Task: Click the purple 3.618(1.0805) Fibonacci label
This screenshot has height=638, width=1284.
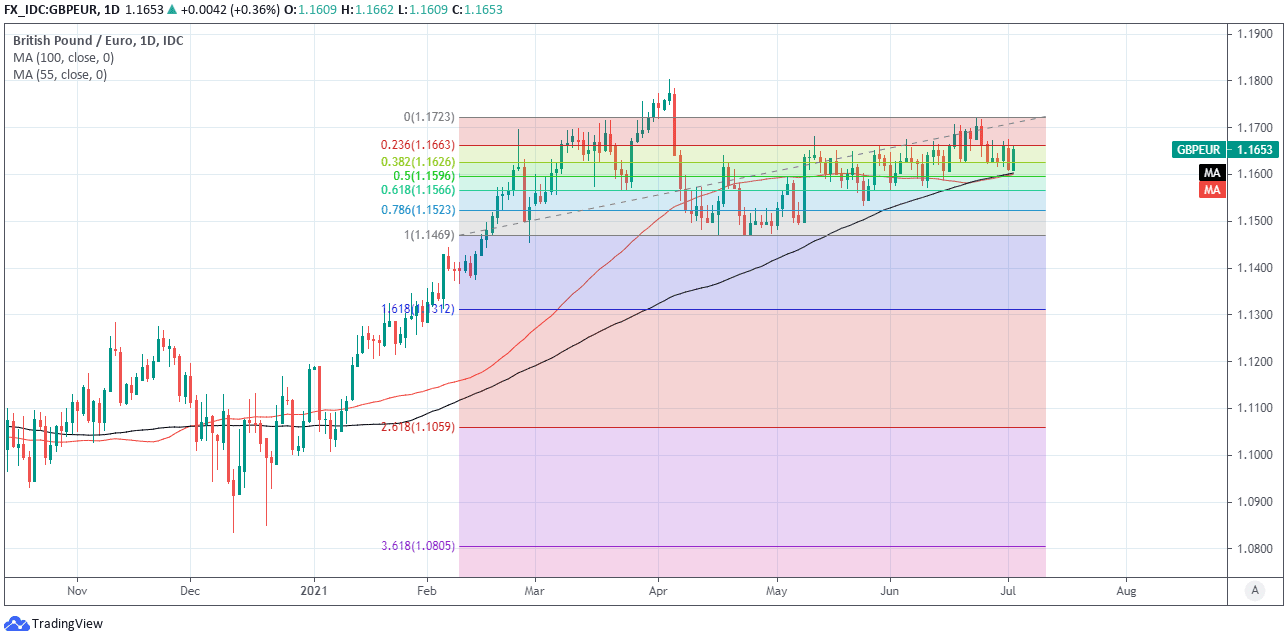Action: tap(417, 546)
